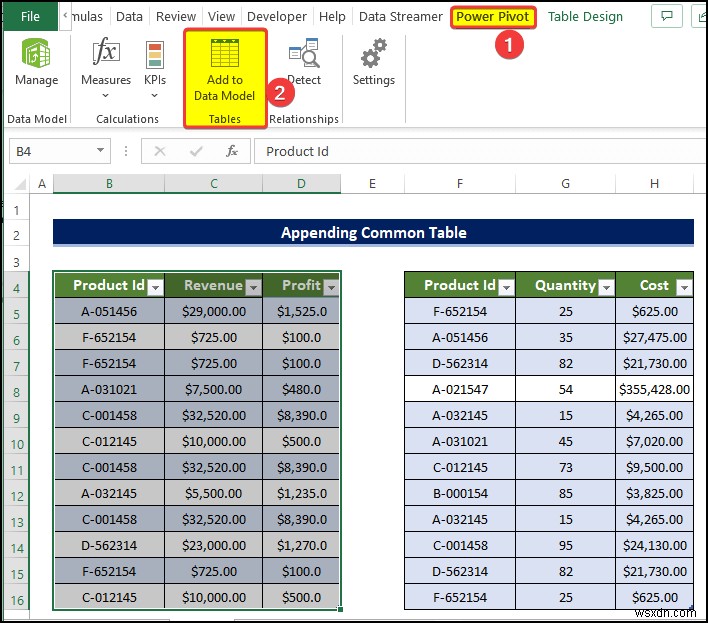Select quantity cell 73
708x623 pixels.
pos(565,467)
